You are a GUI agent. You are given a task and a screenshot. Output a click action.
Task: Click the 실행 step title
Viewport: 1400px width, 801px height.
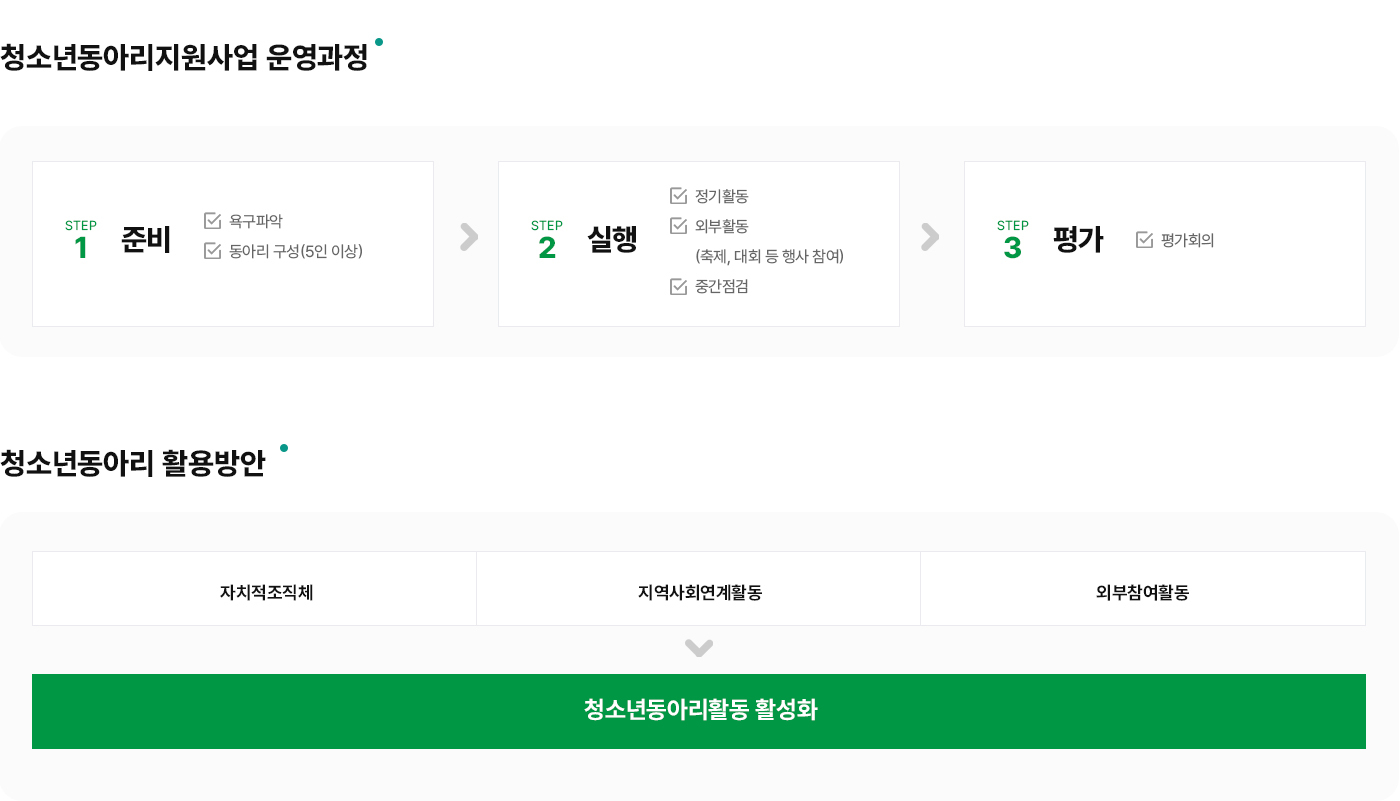(613, 240)
